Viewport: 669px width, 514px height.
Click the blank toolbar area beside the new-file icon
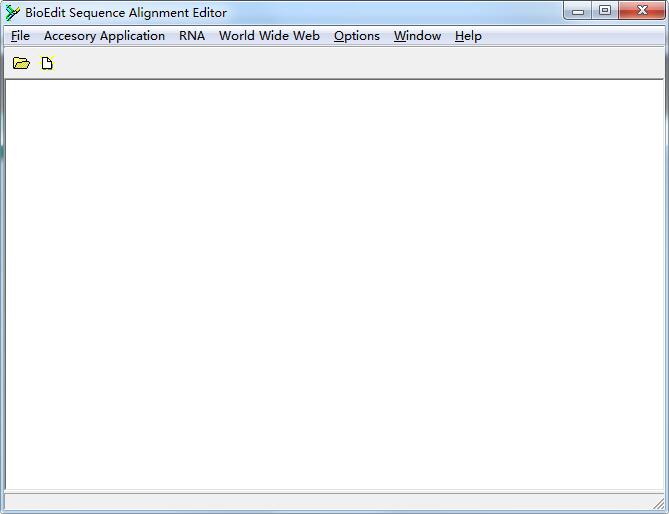pos(358,63)
